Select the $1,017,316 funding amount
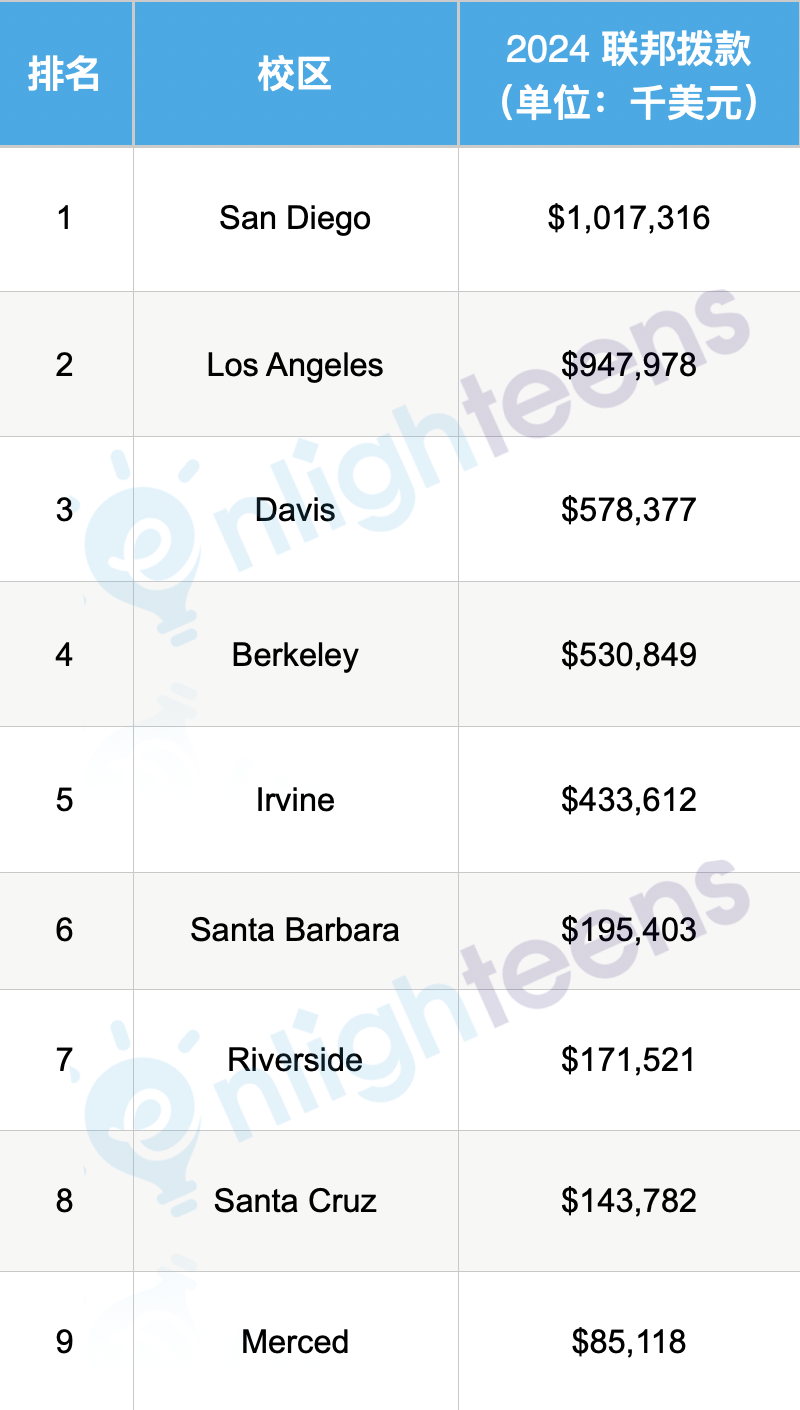Image resolution: width=800 pixels, height=1410 pixels. tap(629, 218)
